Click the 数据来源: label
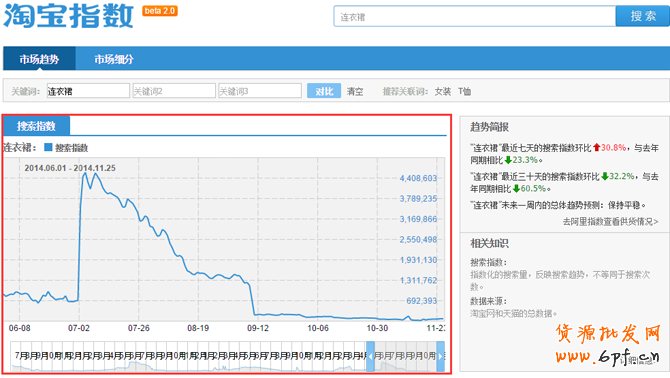This screenshot has height=378, width=670. 488,301
